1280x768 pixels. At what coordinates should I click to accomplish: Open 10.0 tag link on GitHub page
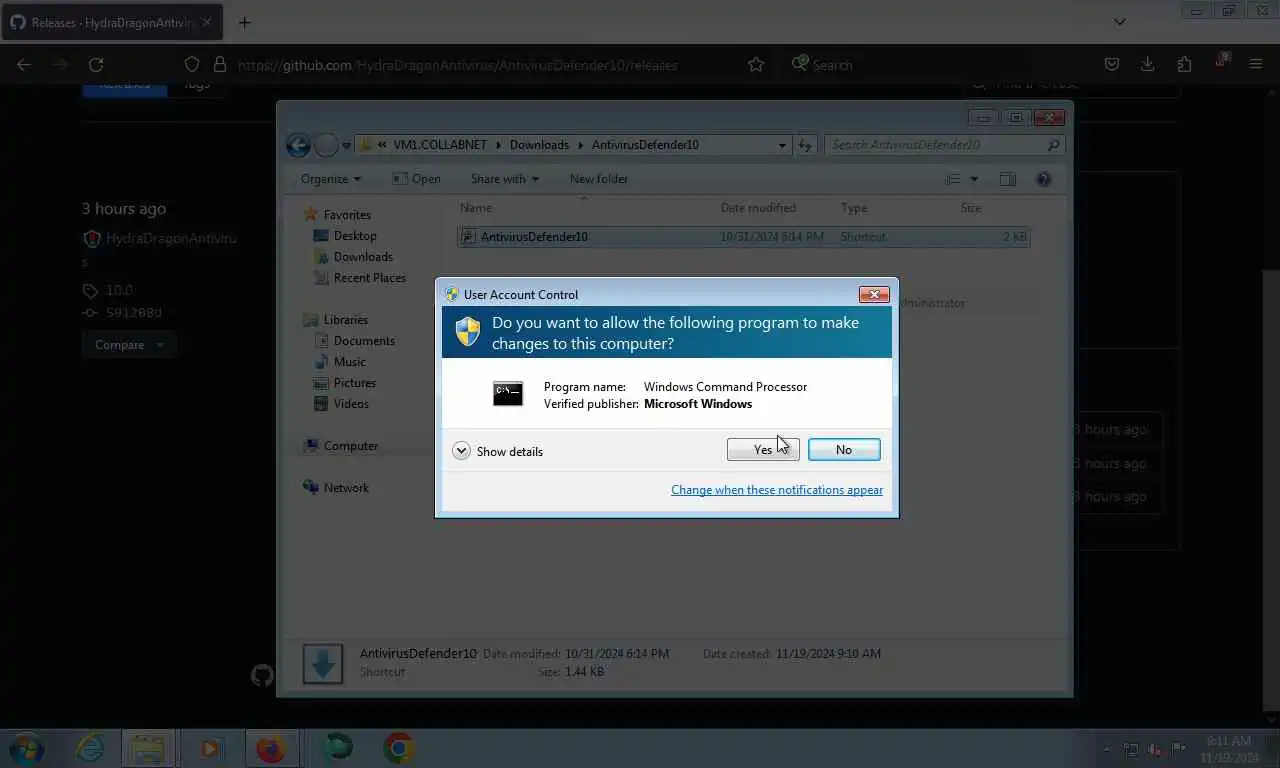pos(119,290)
